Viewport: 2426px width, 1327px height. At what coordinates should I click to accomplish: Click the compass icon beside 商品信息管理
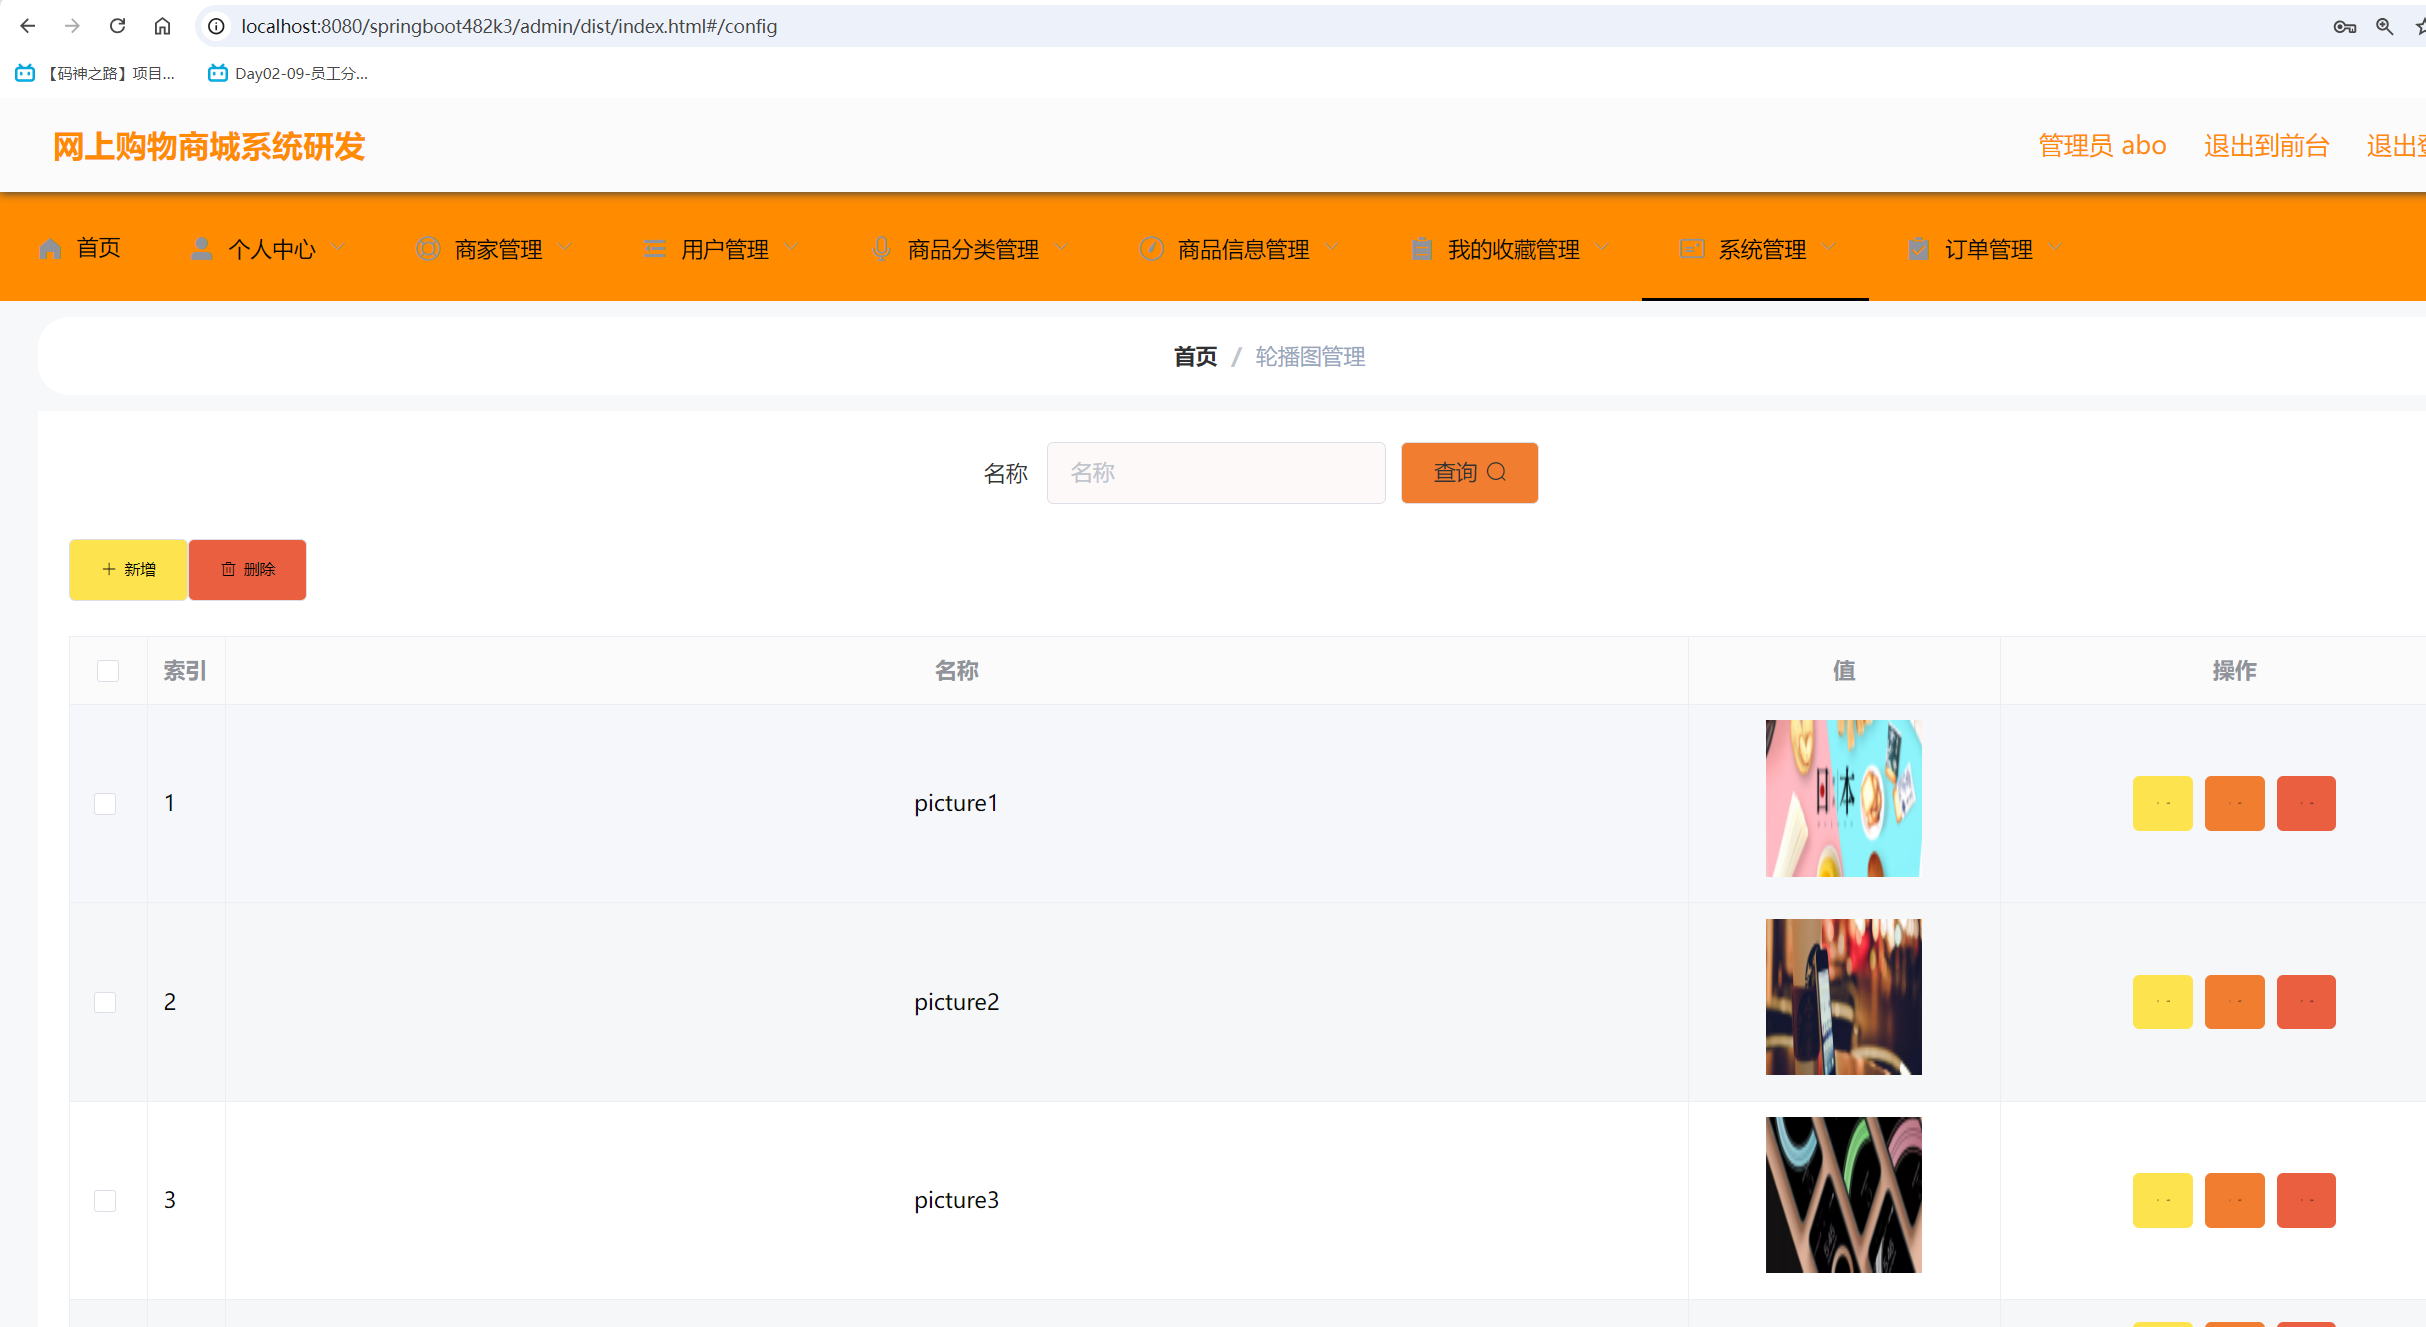[x=1151, y=249]
